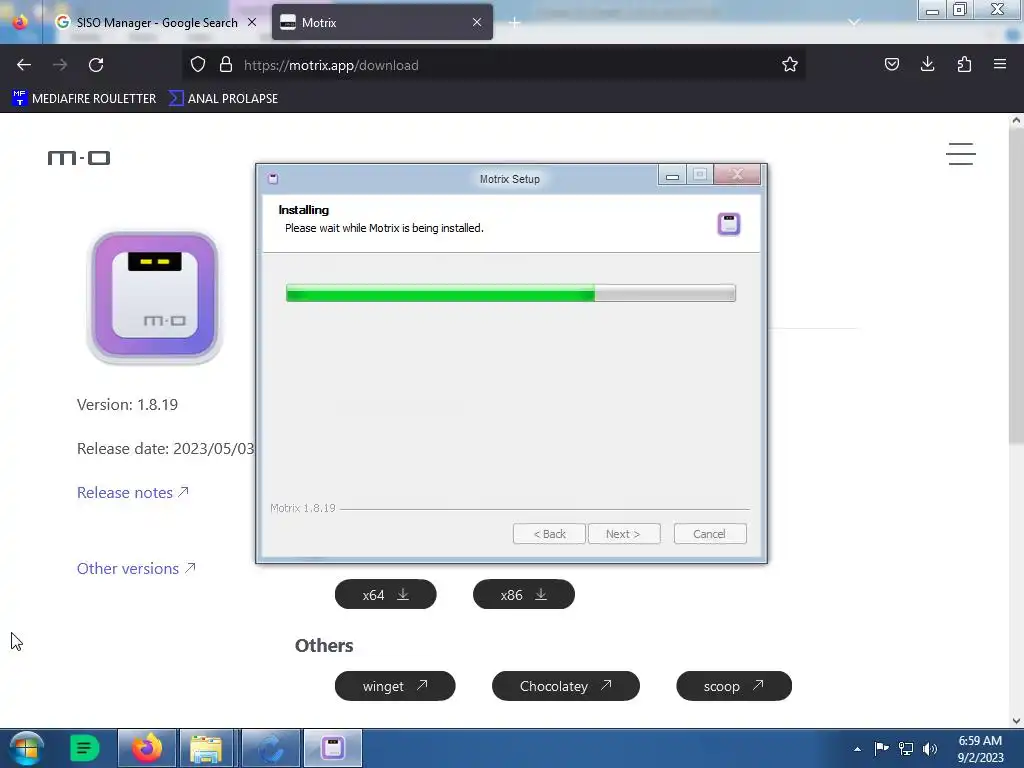List all tabs dropdown arrow
The width and height of the screenshot is (1024, 768).
tap(854, 23)
